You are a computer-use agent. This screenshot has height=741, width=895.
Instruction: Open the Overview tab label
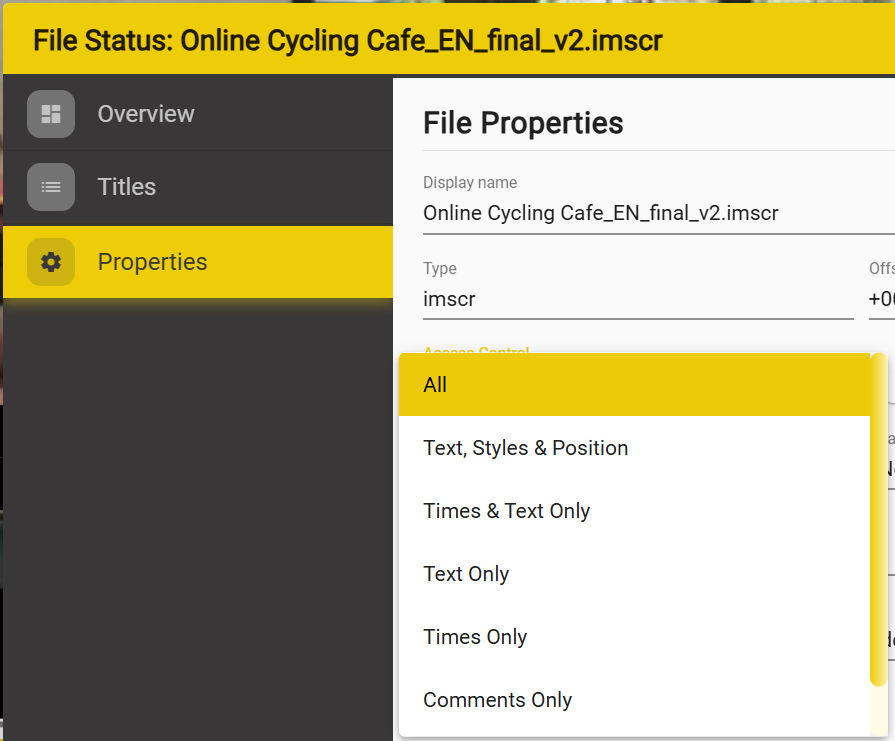pyautogui.click(x=146, y=114)
